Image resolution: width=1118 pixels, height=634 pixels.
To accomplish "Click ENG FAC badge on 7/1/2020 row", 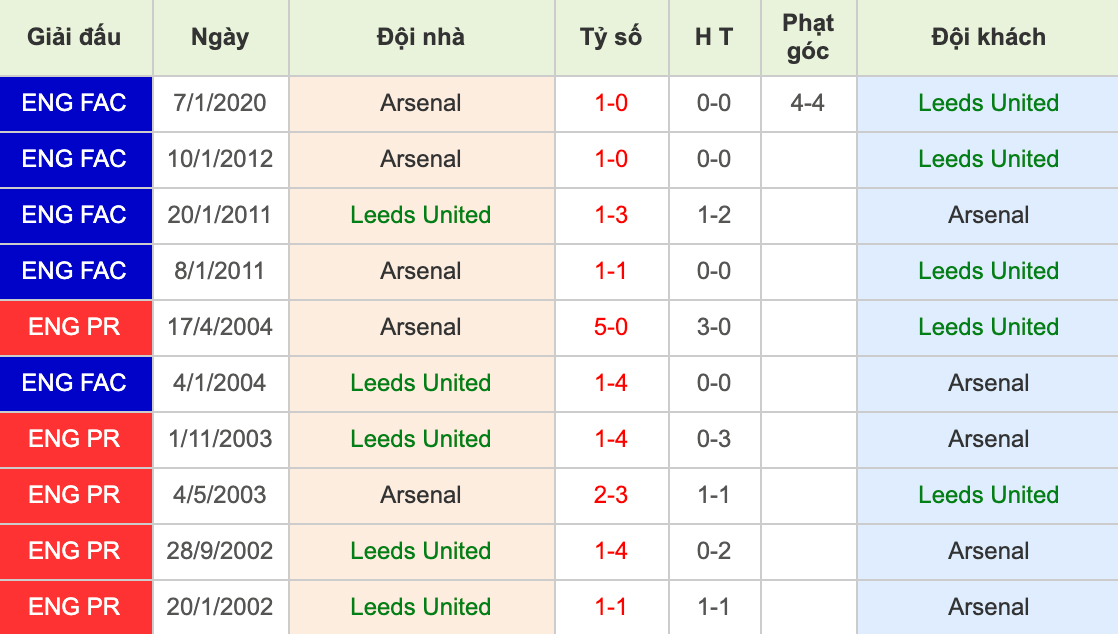I will pos(74,103).
